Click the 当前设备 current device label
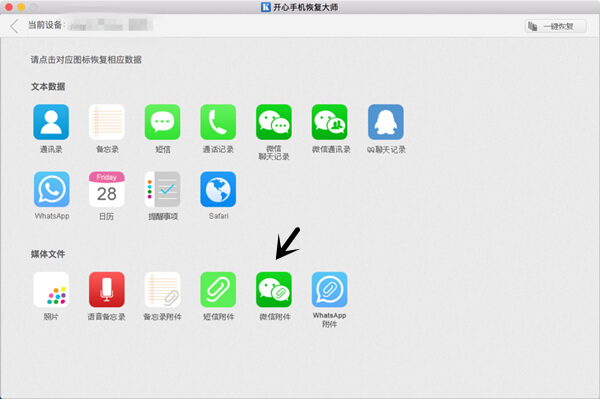The image size is (600, 399). pyautogui.click(x=47, y=25)
